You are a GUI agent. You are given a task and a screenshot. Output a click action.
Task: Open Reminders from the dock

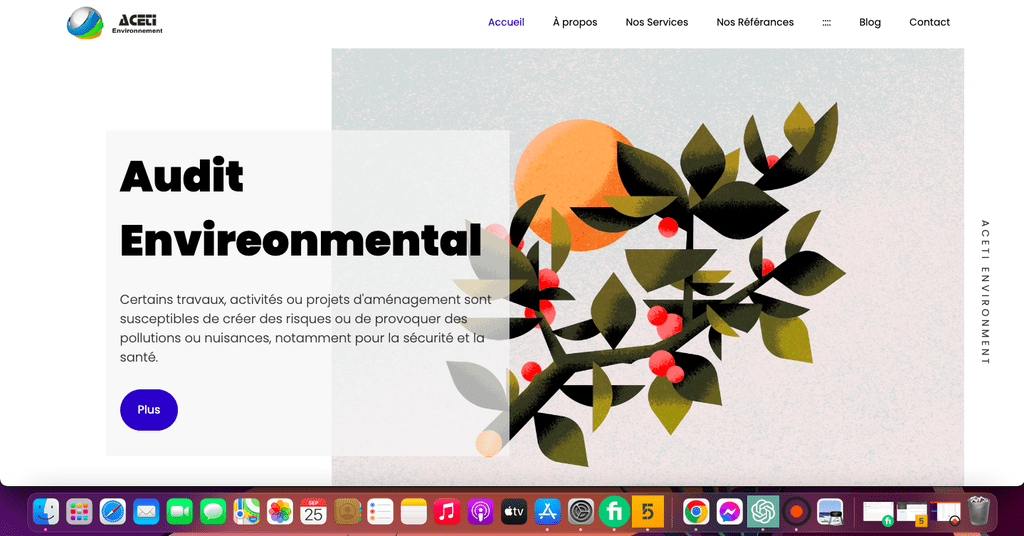pos(380,512)
